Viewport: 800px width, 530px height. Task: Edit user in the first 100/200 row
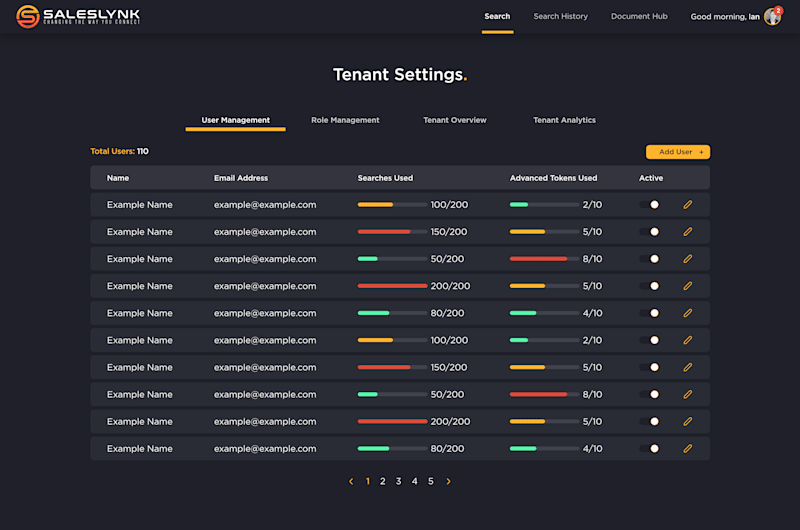click(x=688, y=205)
